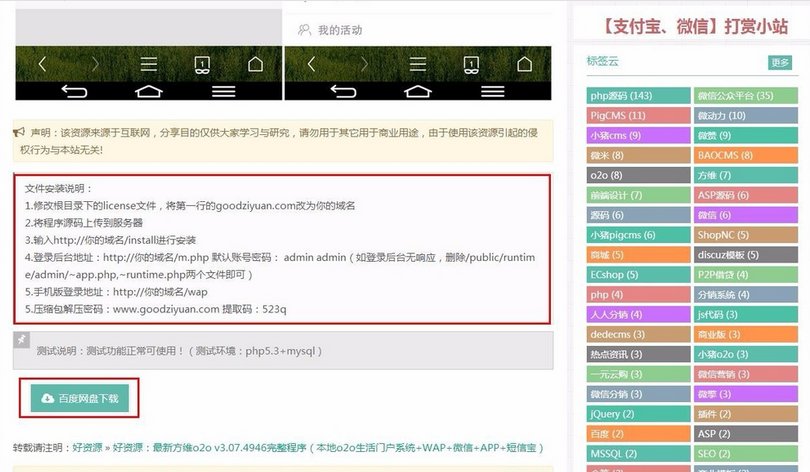Viewport: 810px width, 472px height.
Task: Click home icon in right phone browser bar
Action: pyautogui.click(x=524, y=64)
